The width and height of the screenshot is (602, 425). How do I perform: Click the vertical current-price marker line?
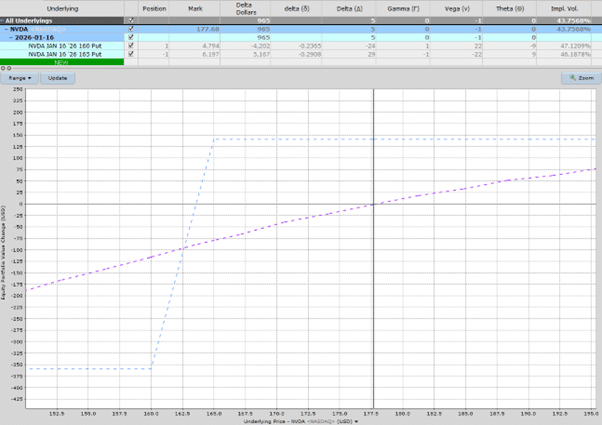coord(374,250)
